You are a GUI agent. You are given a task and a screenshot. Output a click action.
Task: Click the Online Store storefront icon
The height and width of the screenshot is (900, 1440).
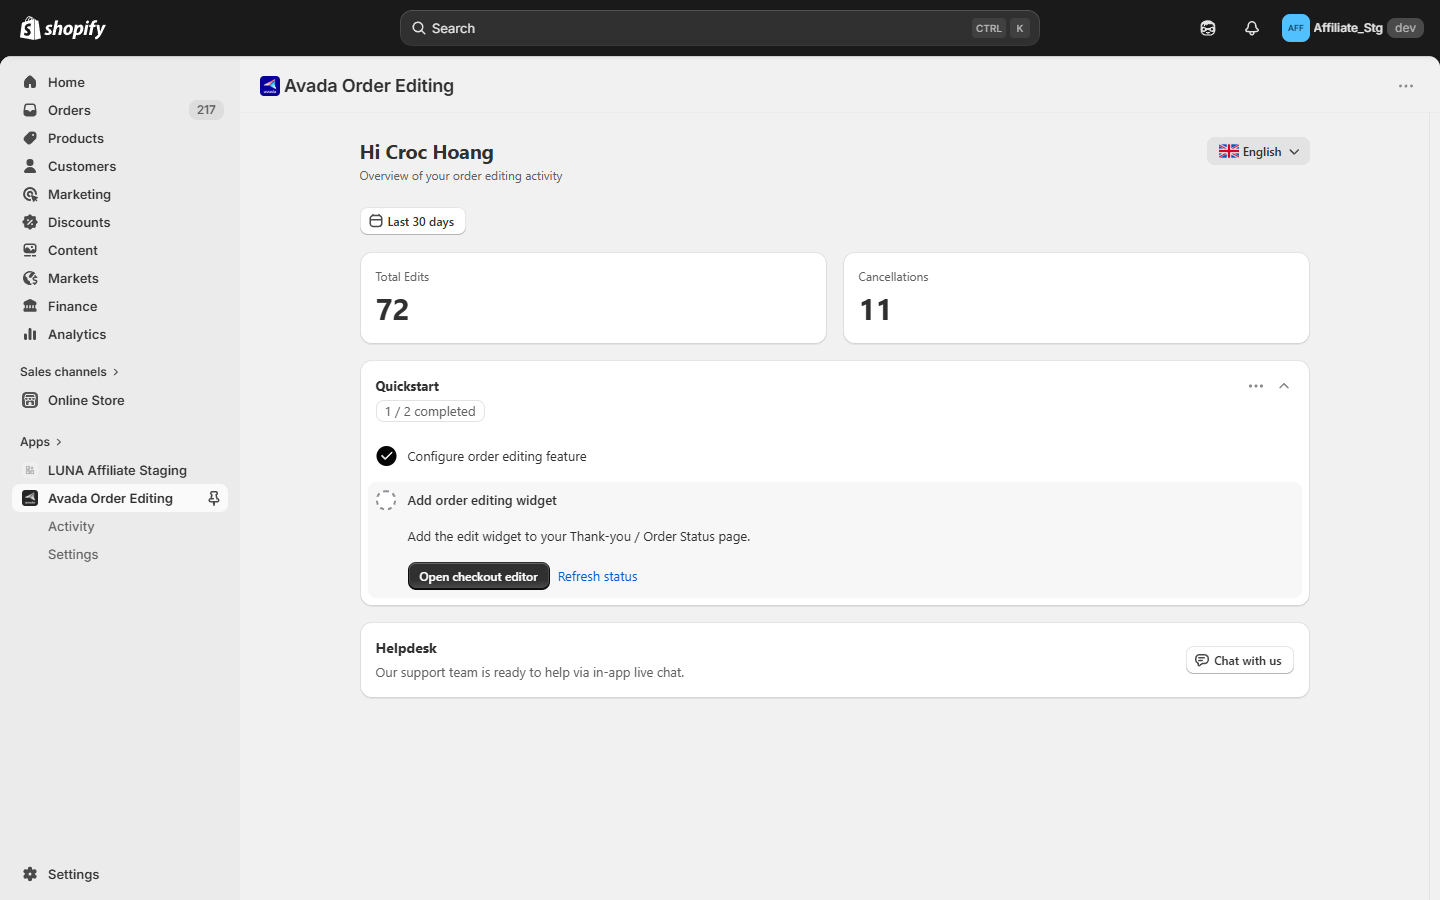[30, 400]
